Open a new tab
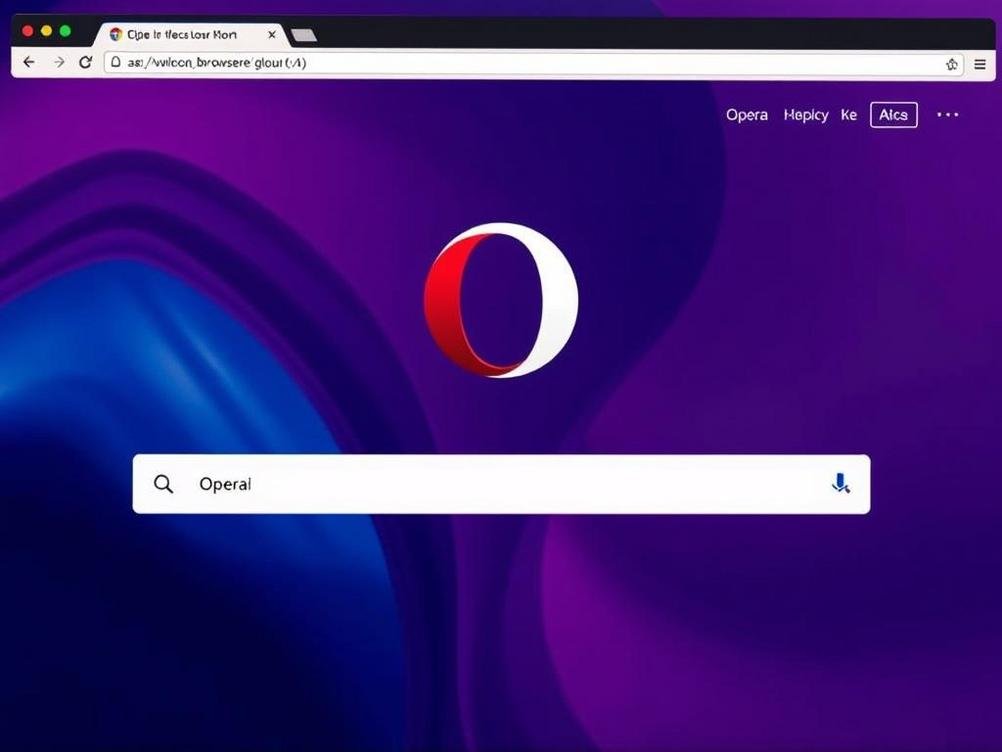This screenshot has height=752, width=1002. pos(303,35)
